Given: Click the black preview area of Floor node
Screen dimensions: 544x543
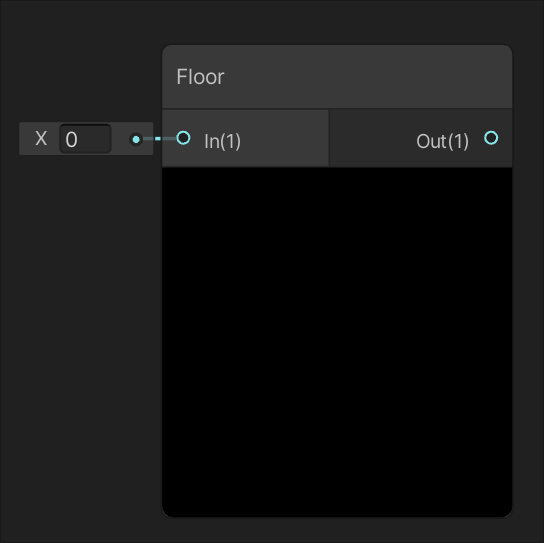Looking at the screenshot, I should (337, 342).
